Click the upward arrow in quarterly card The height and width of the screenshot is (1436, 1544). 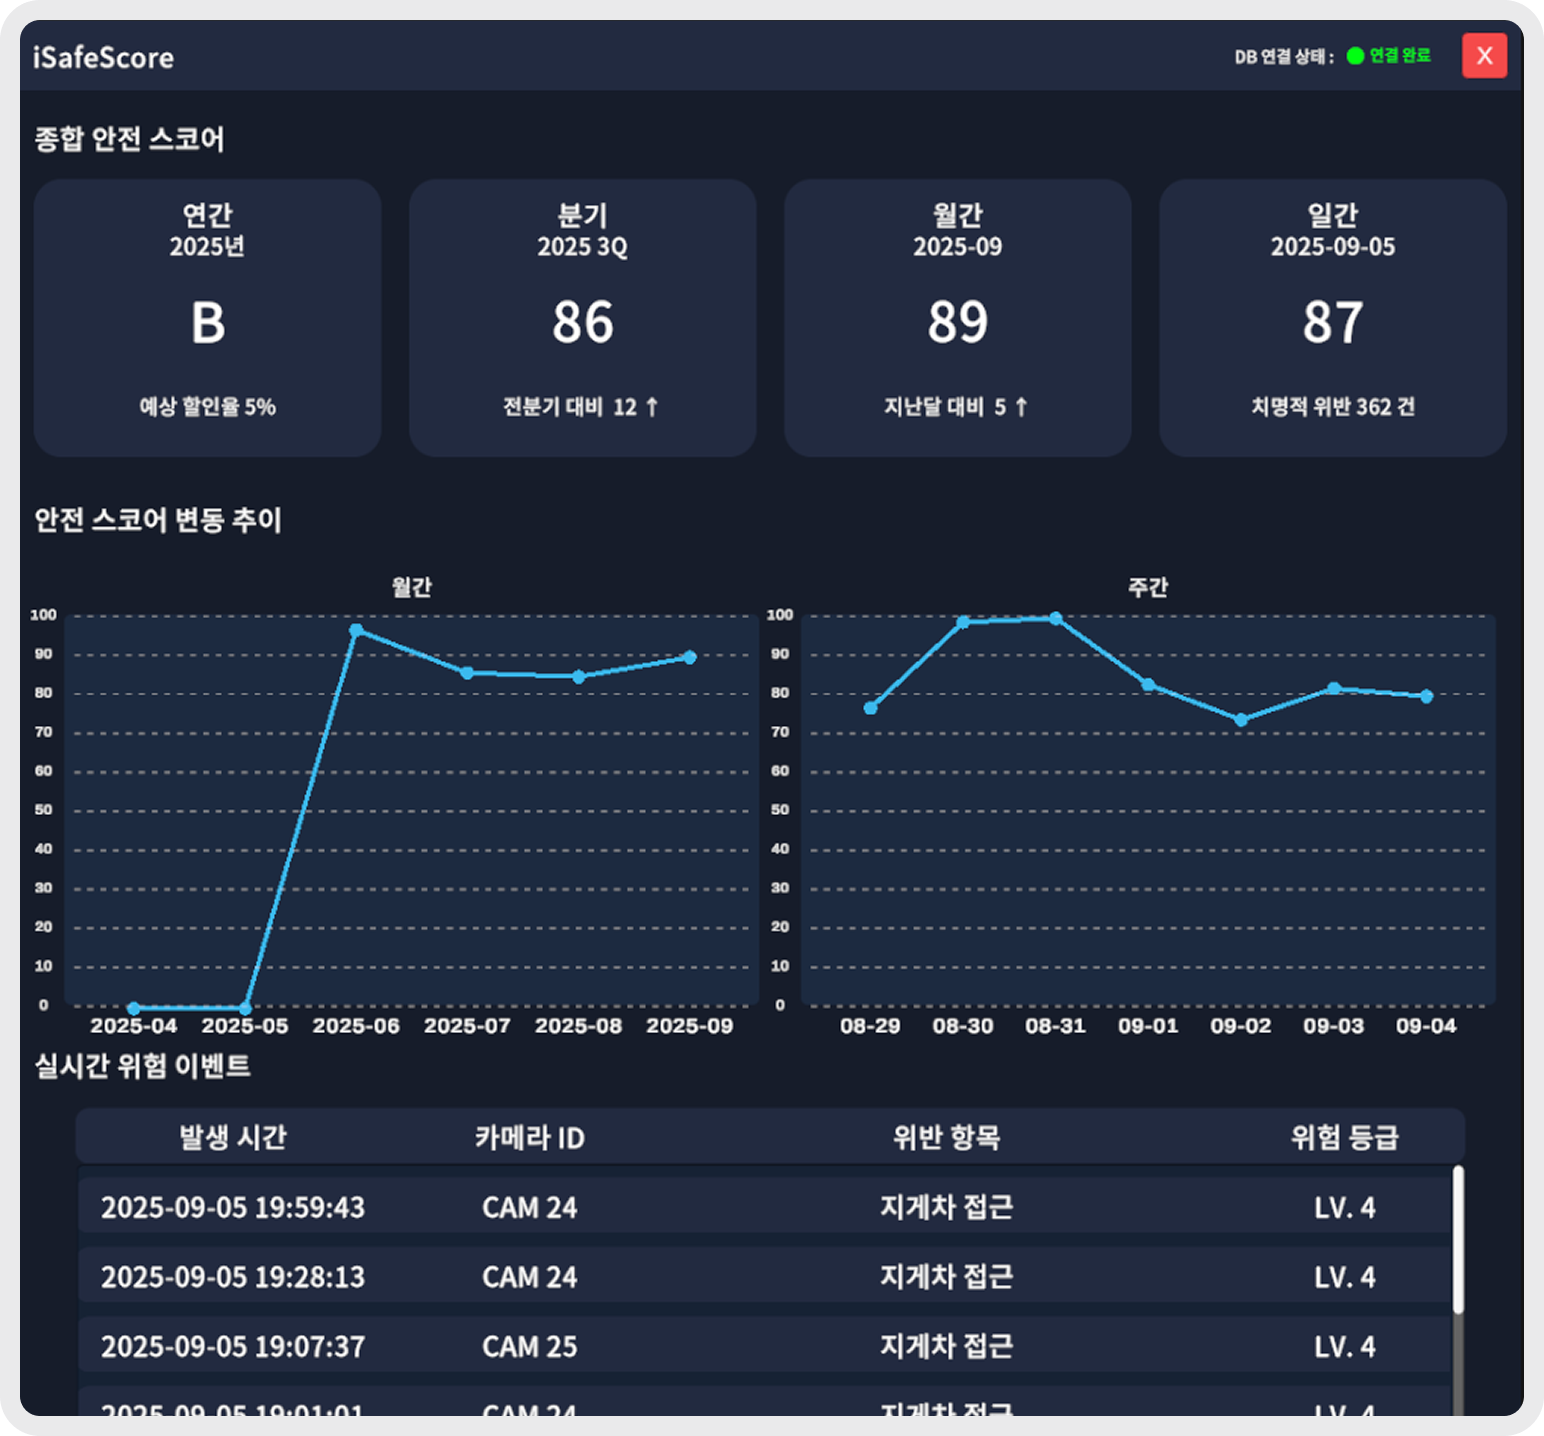coord(652,407)
